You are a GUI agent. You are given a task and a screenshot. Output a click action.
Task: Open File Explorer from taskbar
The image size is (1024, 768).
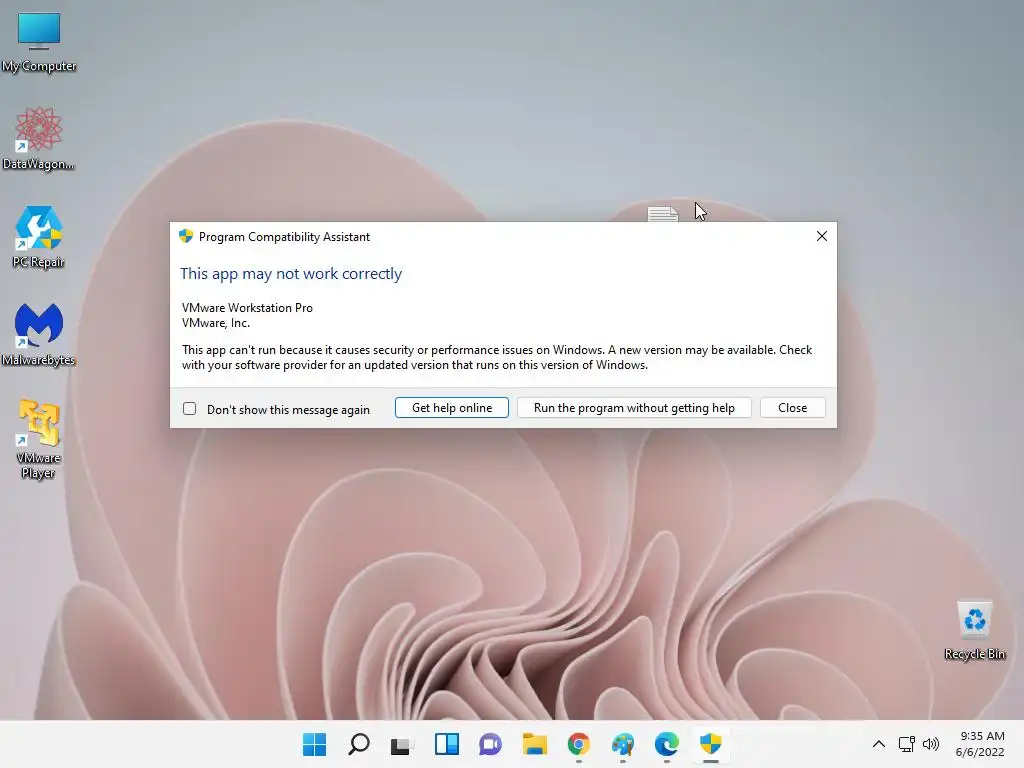pos(534,744)
